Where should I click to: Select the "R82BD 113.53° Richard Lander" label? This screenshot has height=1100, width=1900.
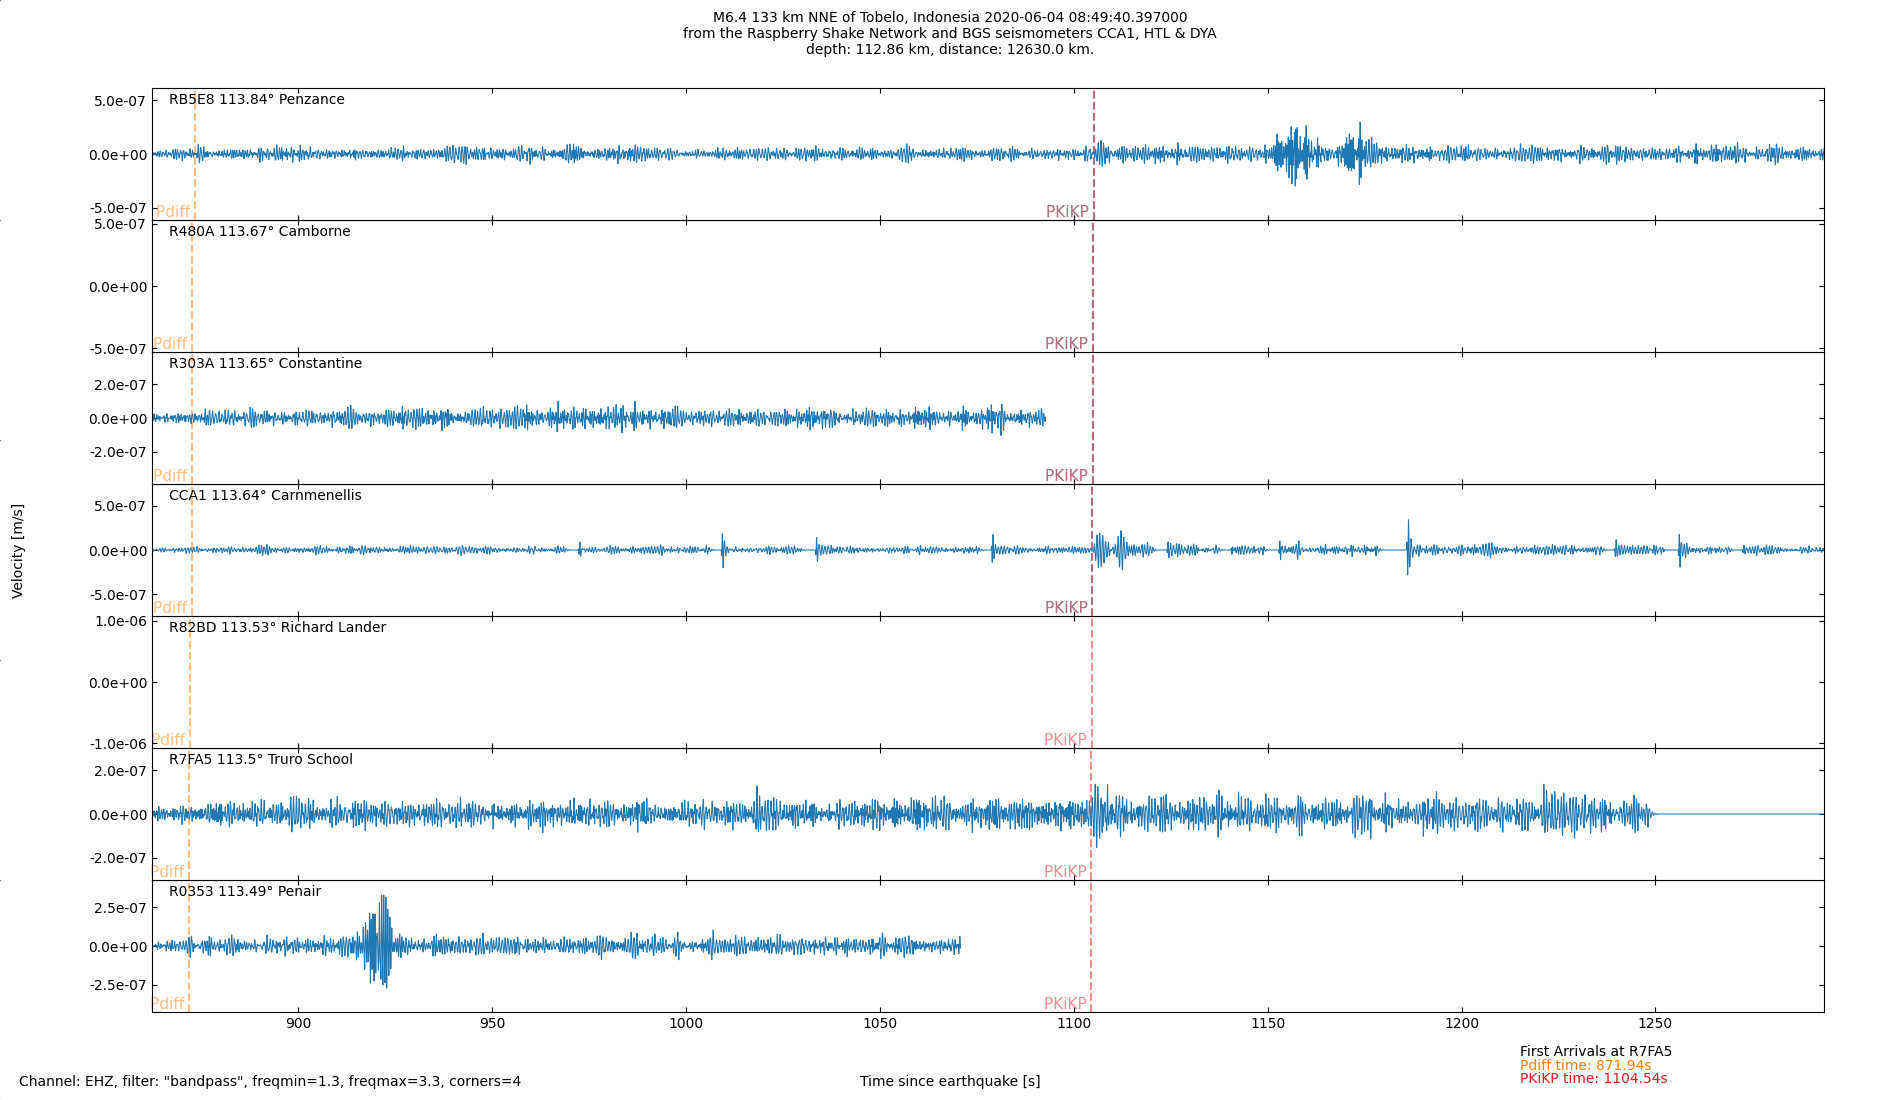[x=277, y=627]
